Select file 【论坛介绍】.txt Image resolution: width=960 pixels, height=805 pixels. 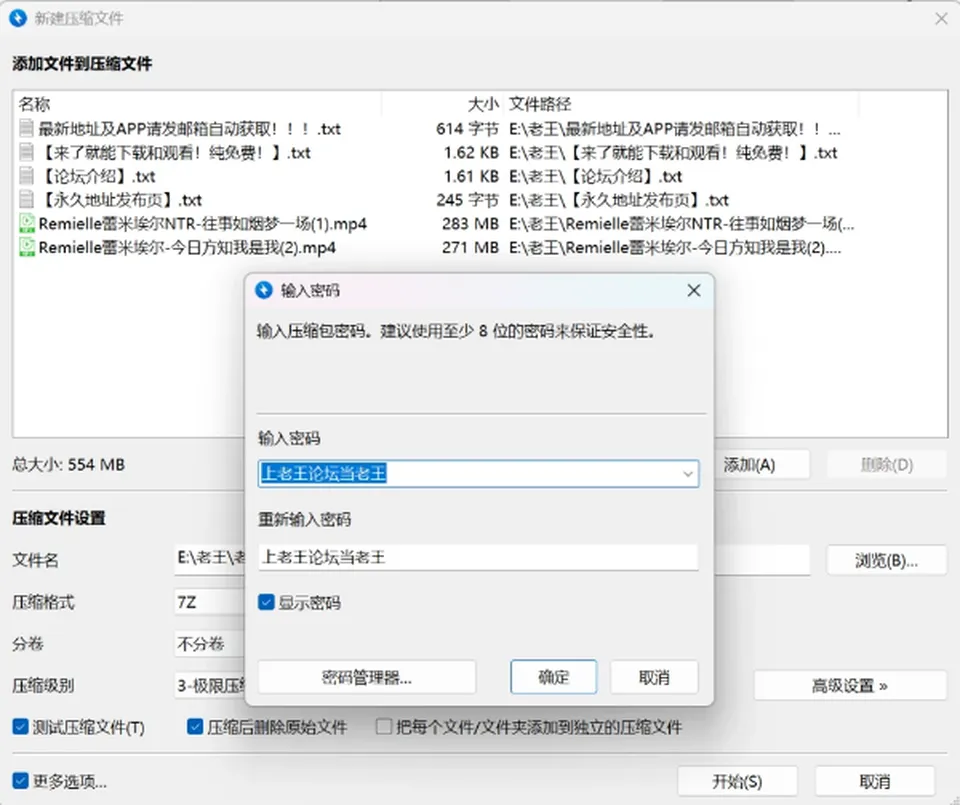[97, 176]
